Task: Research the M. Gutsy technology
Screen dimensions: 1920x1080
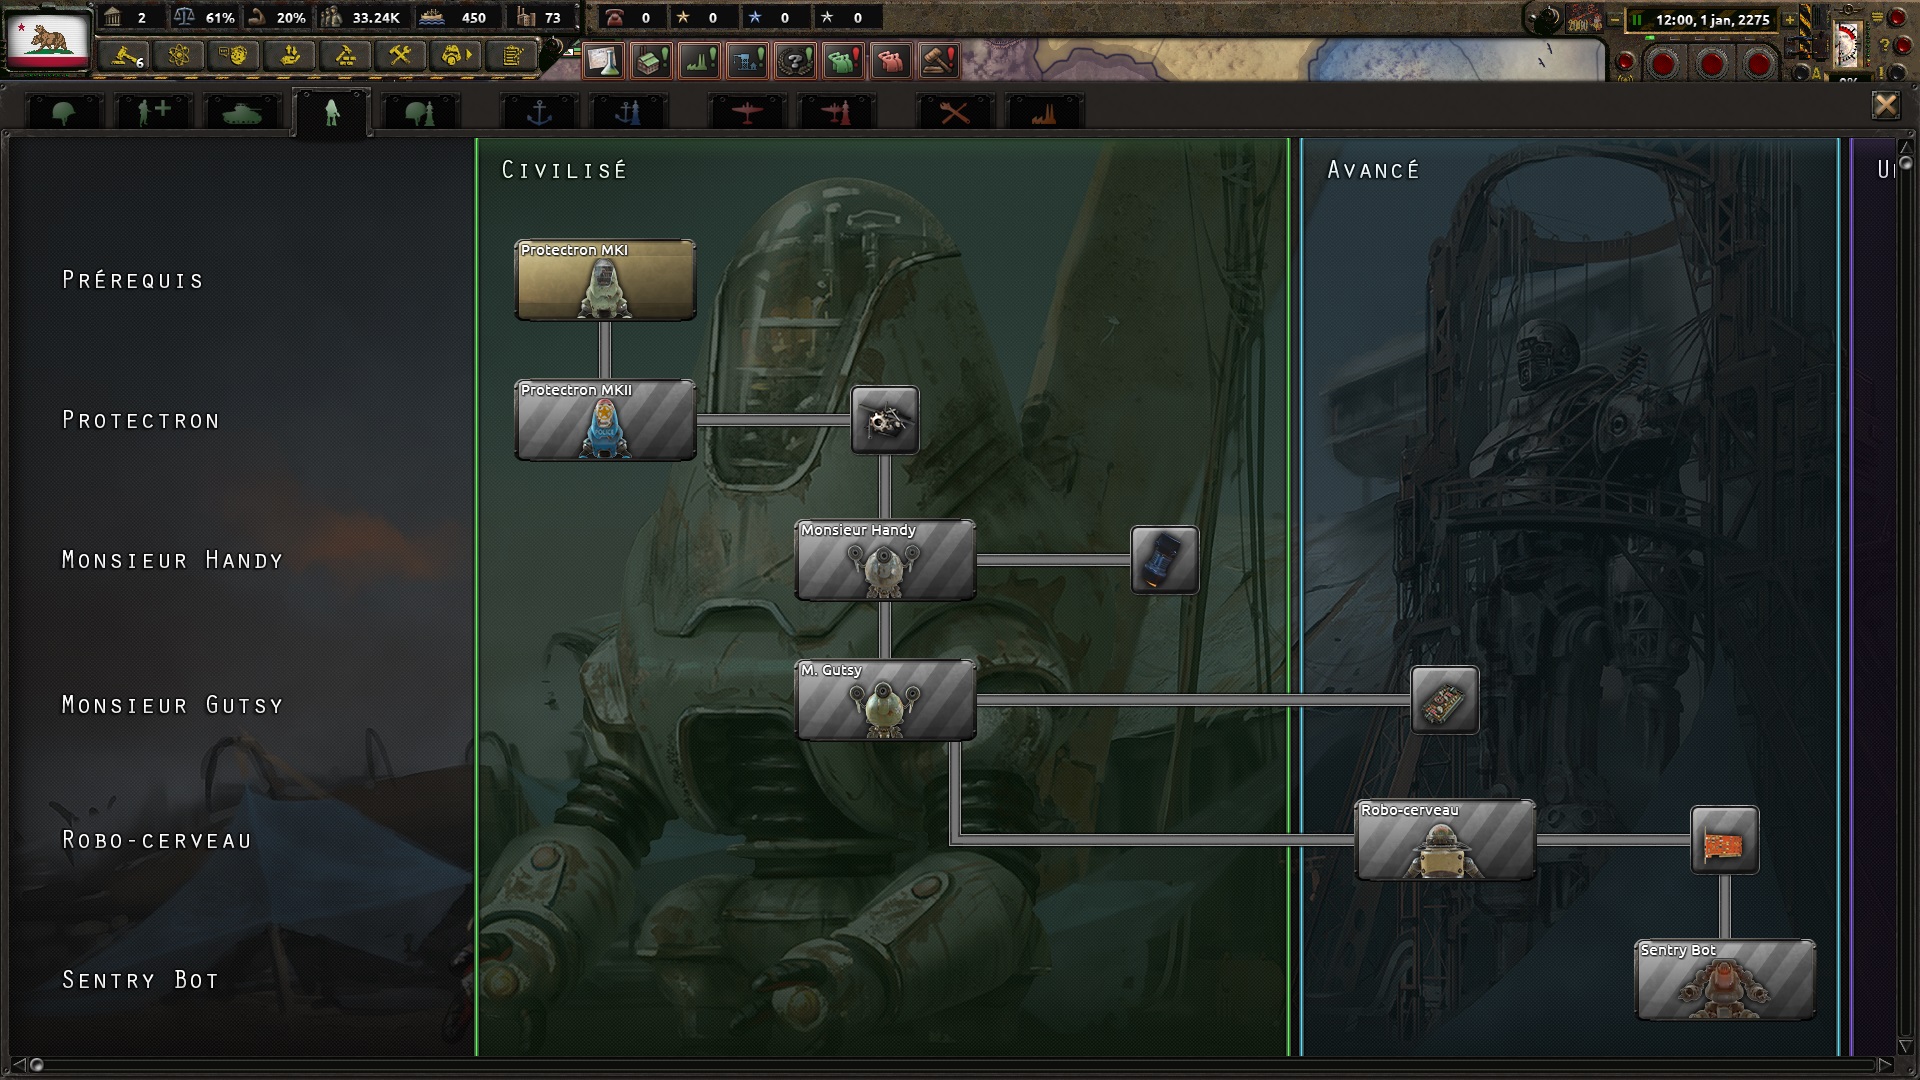Action: pos(885,700)
